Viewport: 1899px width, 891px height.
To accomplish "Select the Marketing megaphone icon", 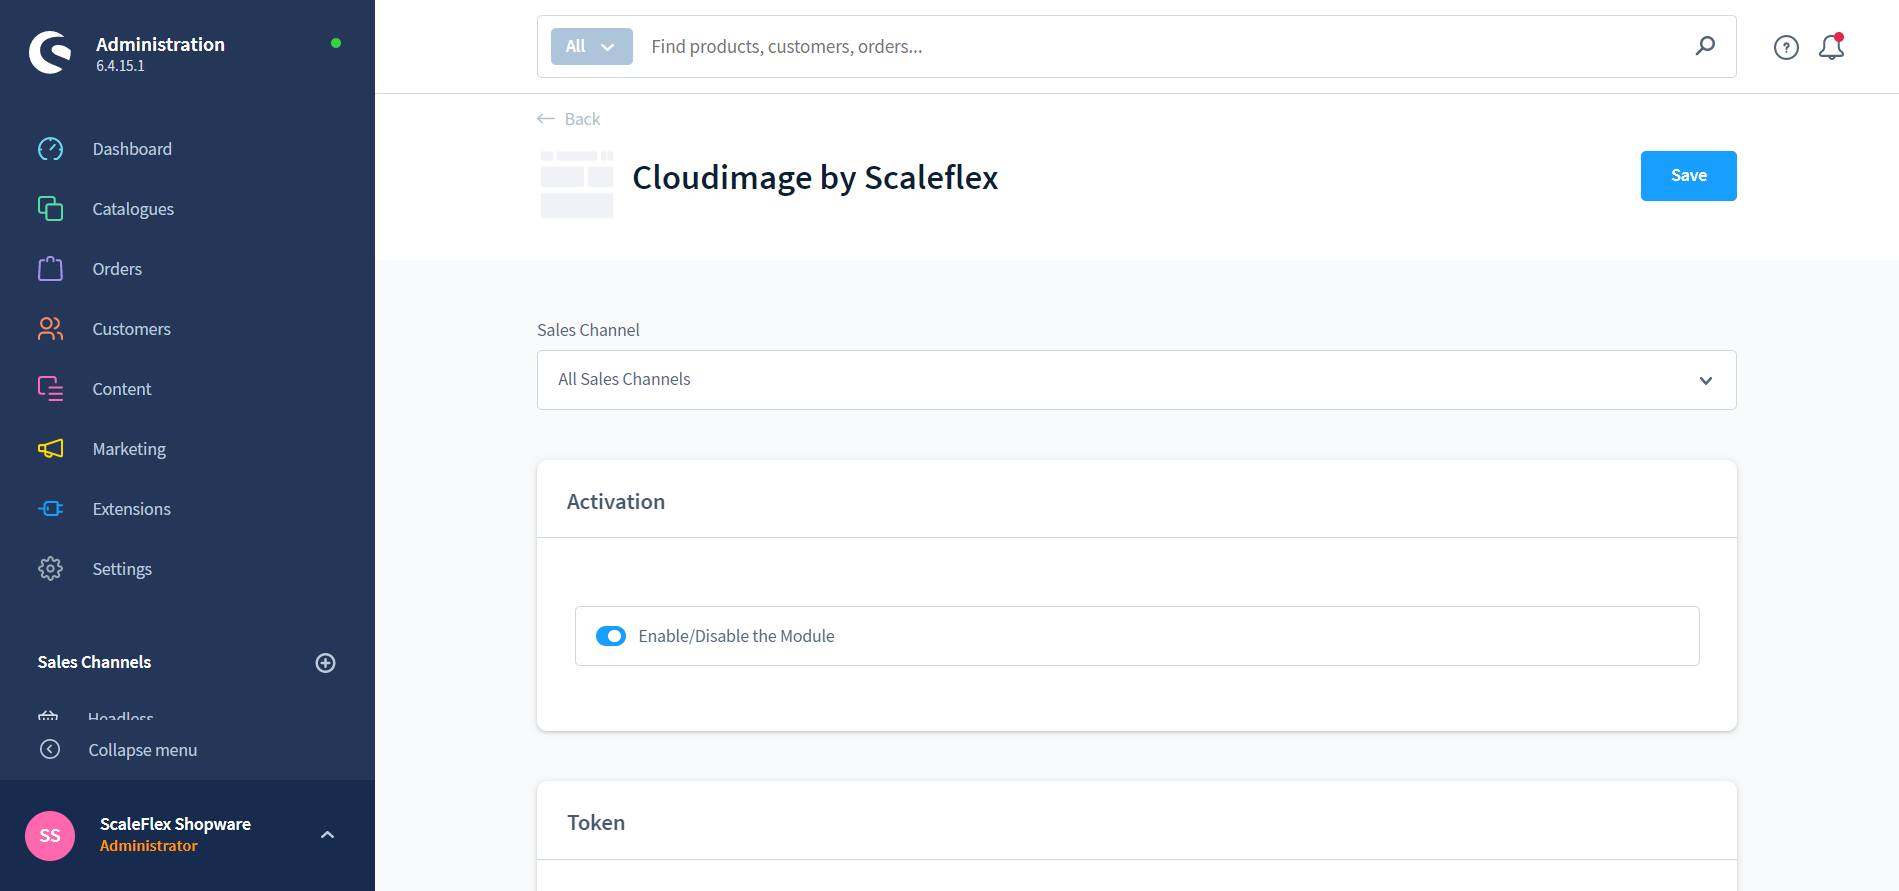I will tap(50, 449).
